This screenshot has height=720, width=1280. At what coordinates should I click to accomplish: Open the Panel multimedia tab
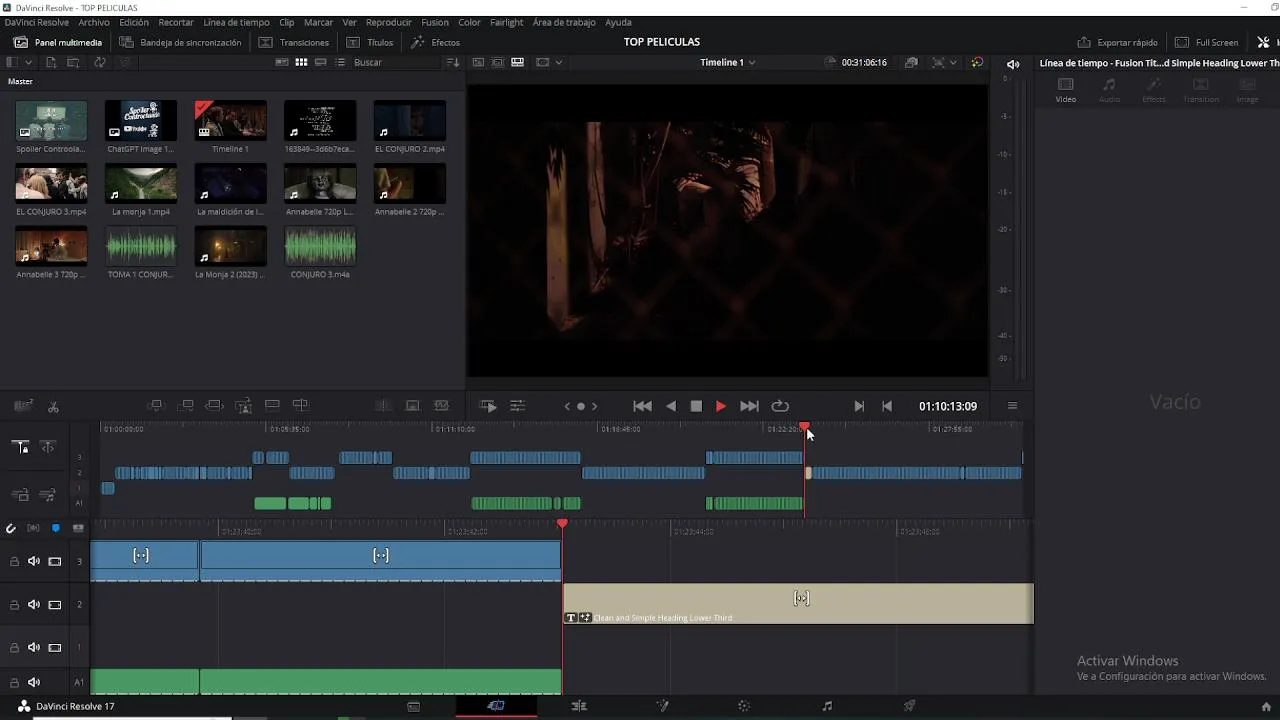pos(58,42)
